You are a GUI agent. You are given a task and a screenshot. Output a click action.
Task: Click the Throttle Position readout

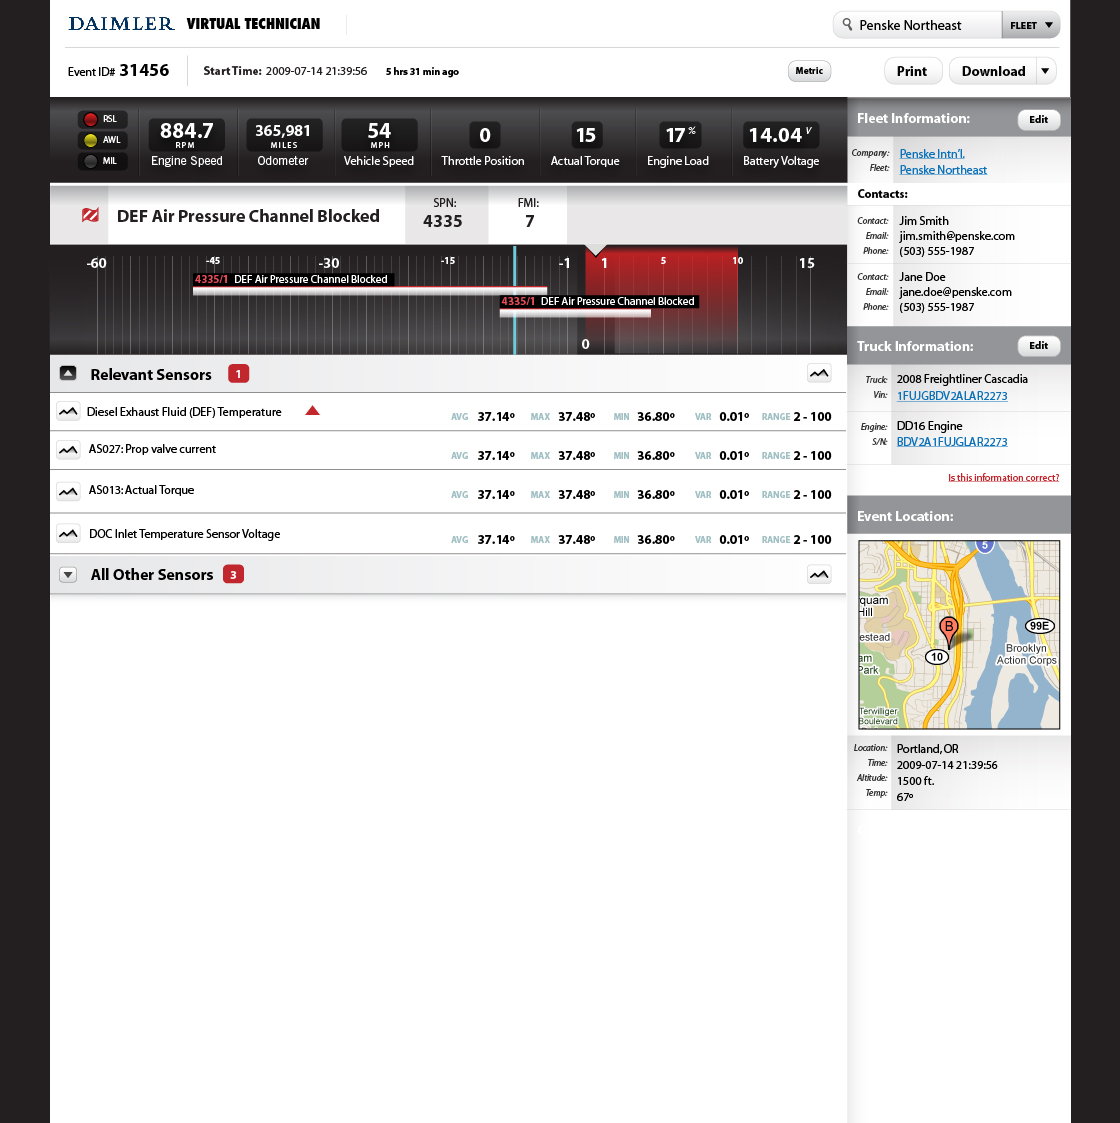pos(484,135)
